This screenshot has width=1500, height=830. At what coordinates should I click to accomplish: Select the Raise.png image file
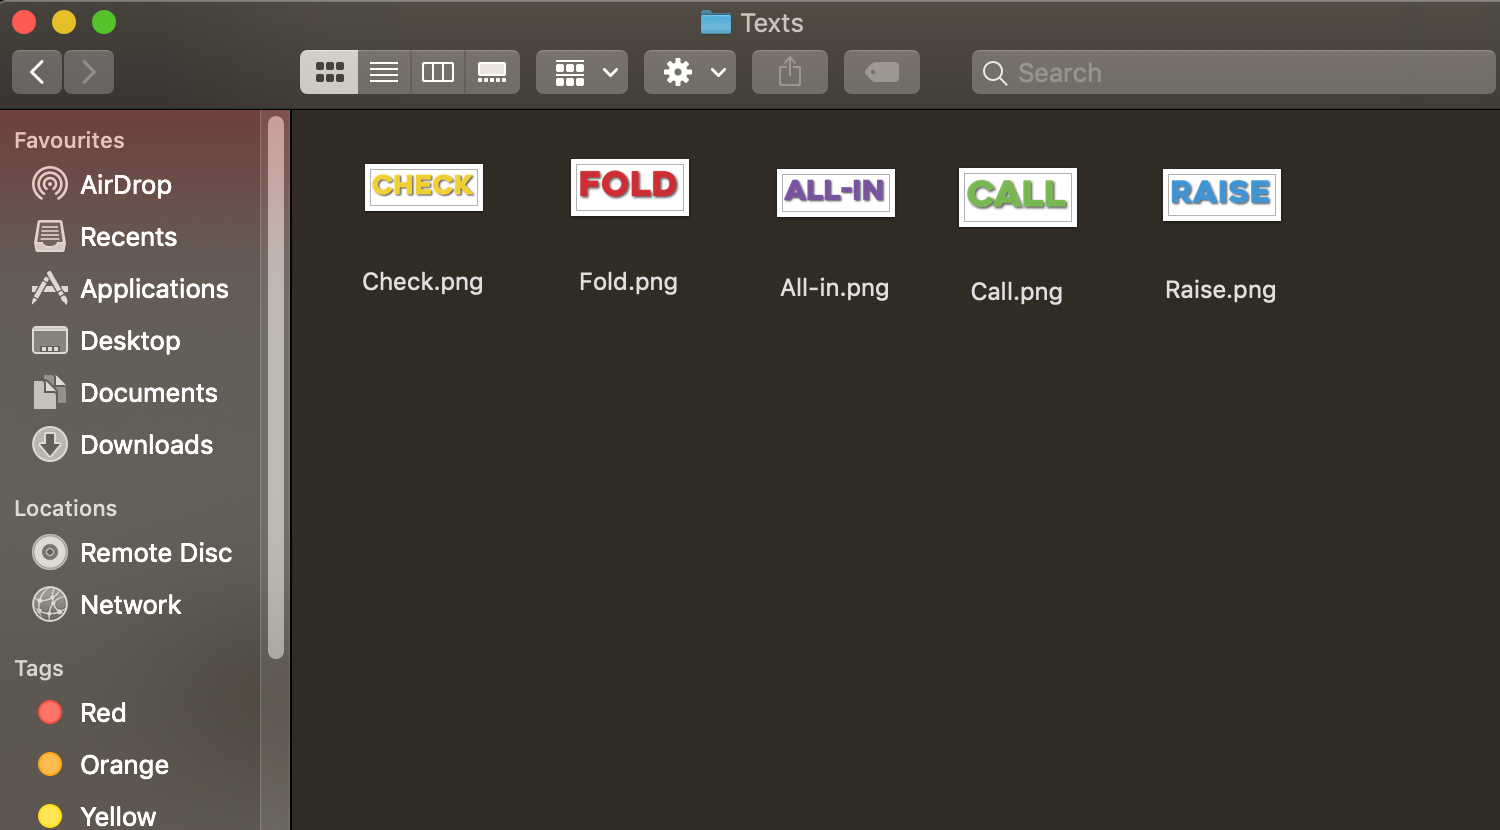(1221, 194)
